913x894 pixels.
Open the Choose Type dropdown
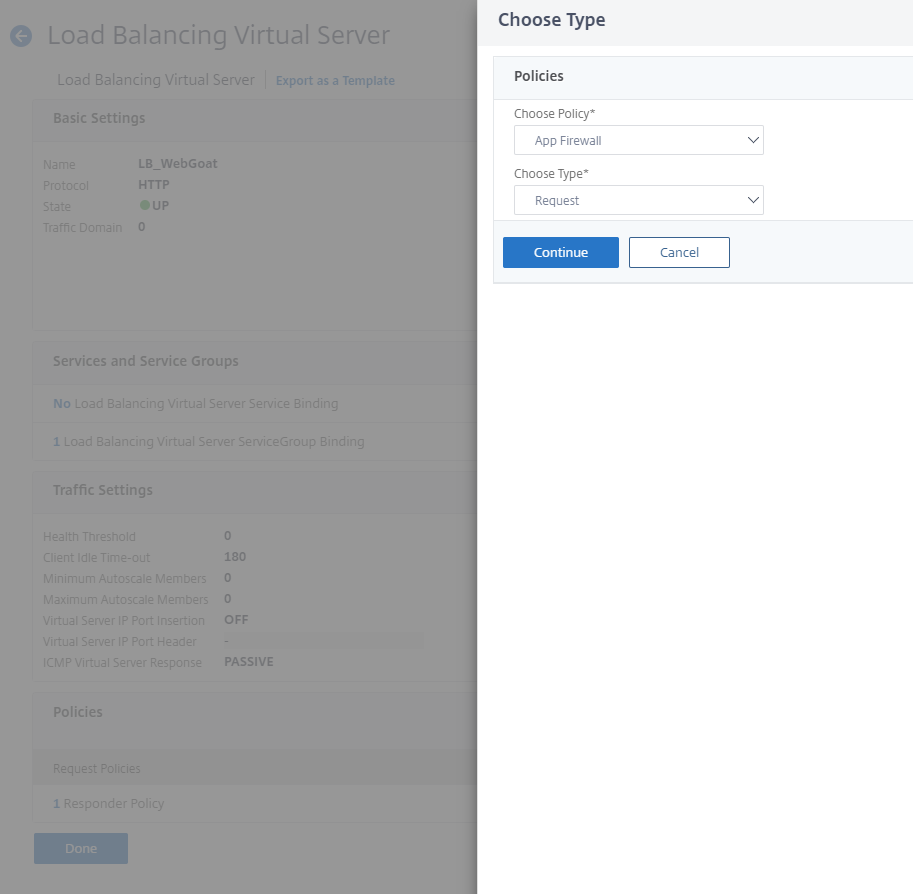(638, 200)
